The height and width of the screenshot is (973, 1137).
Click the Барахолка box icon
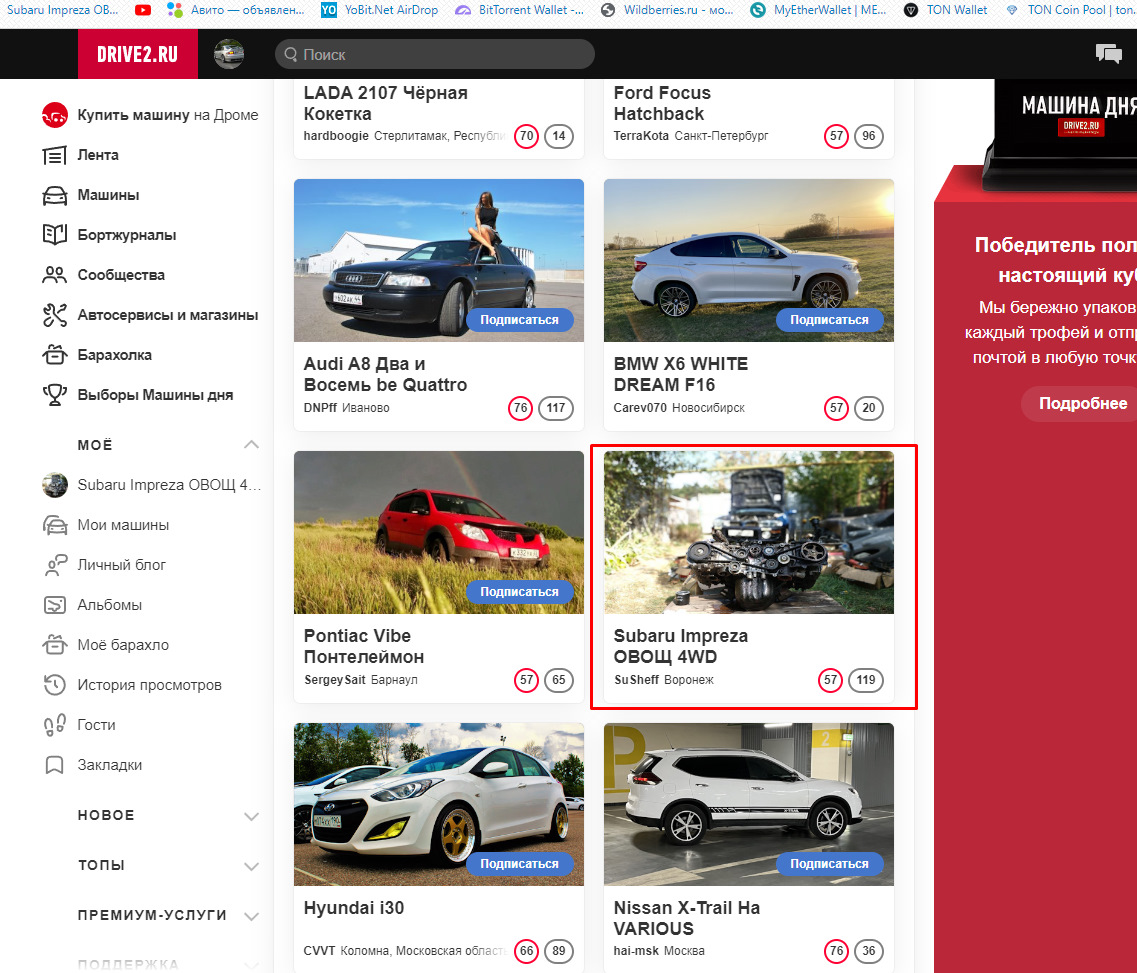[x=54, y=355]
